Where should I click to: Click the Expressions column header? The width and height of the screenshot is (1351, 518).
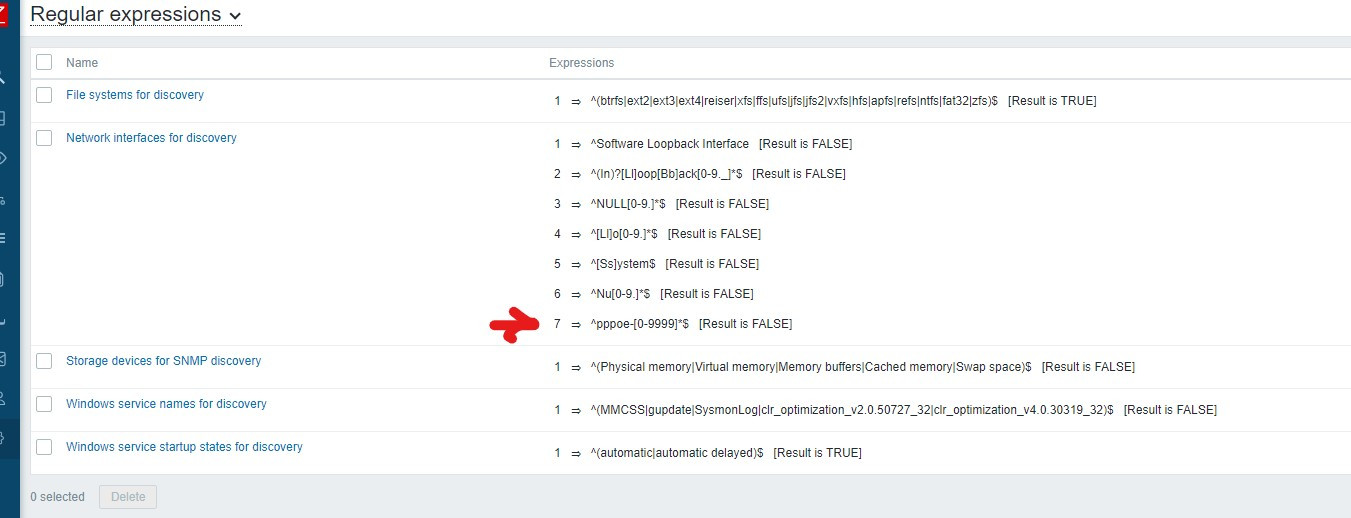pyautogui.click(x=581, y=63)
